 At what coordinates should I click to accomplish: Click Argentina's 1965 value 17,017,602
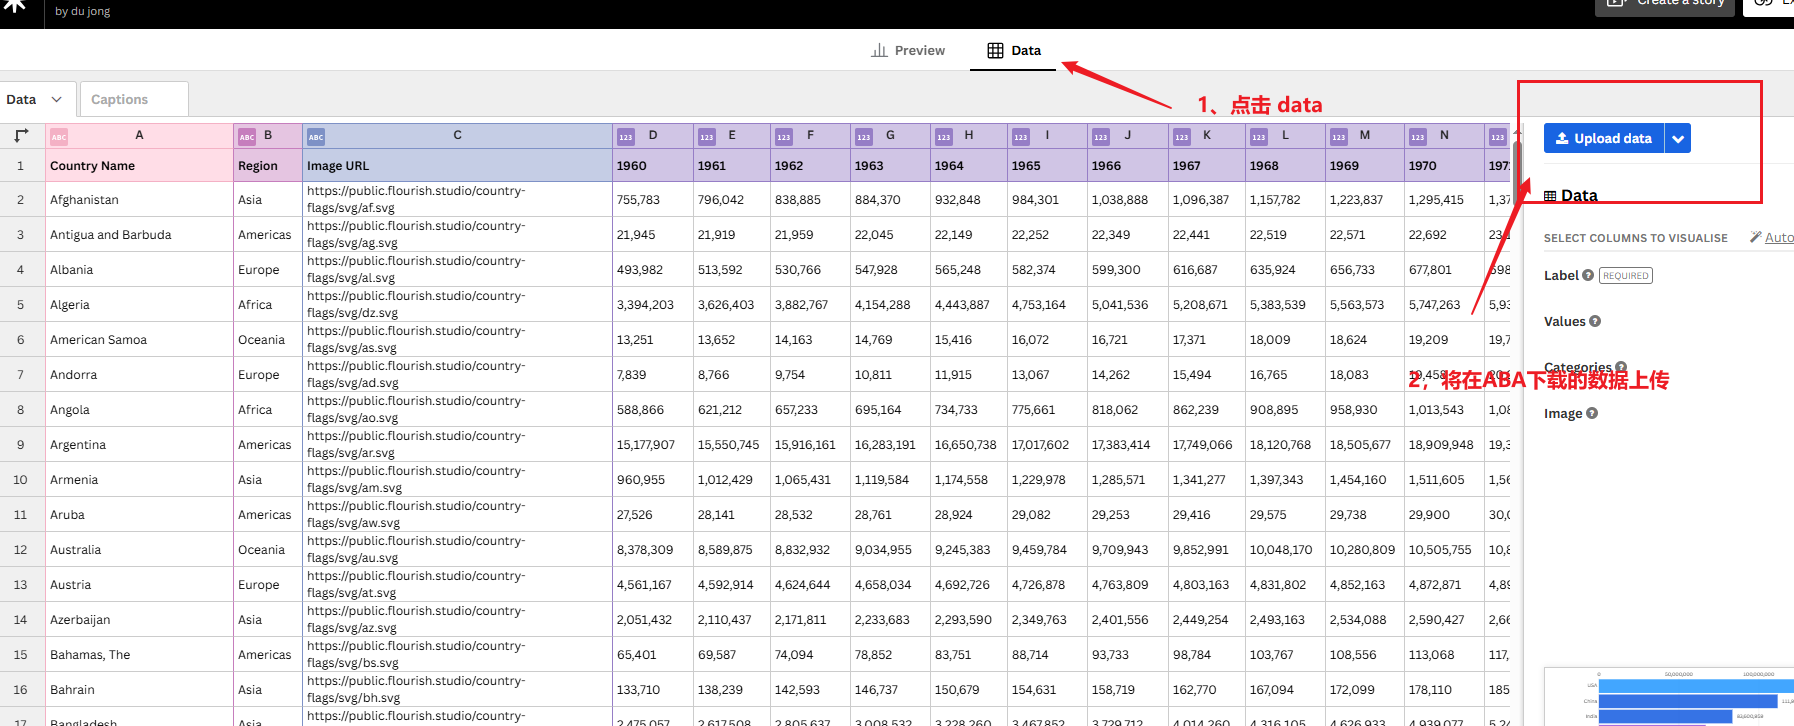coord(1047,444)
